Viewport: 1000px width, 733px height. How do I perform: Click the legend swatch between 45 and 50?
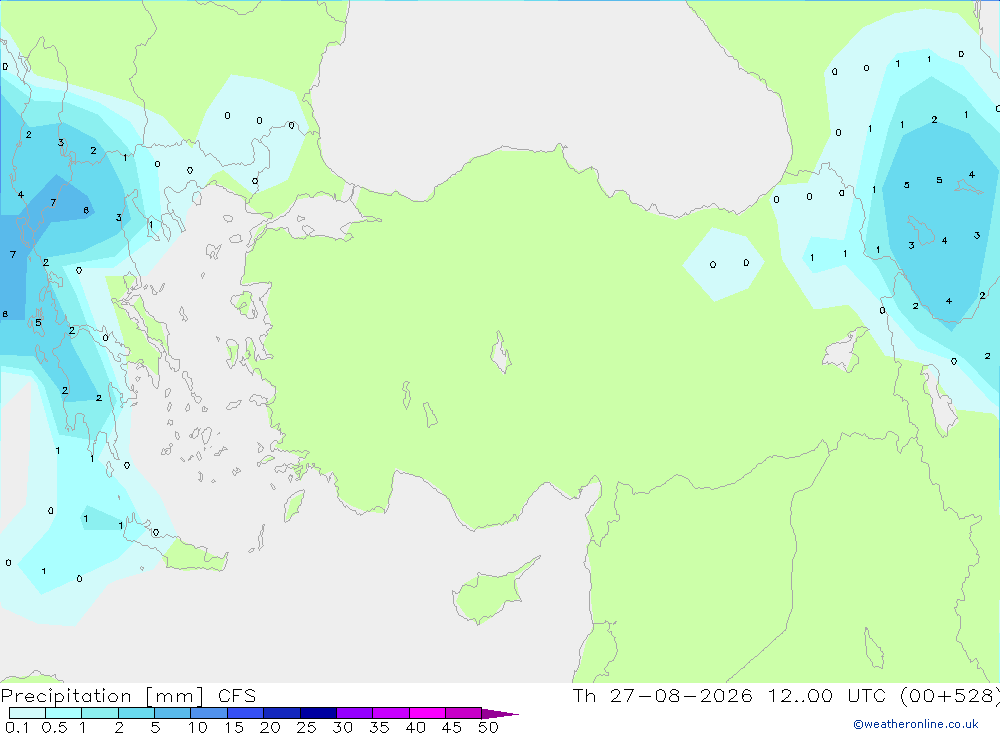464,713
